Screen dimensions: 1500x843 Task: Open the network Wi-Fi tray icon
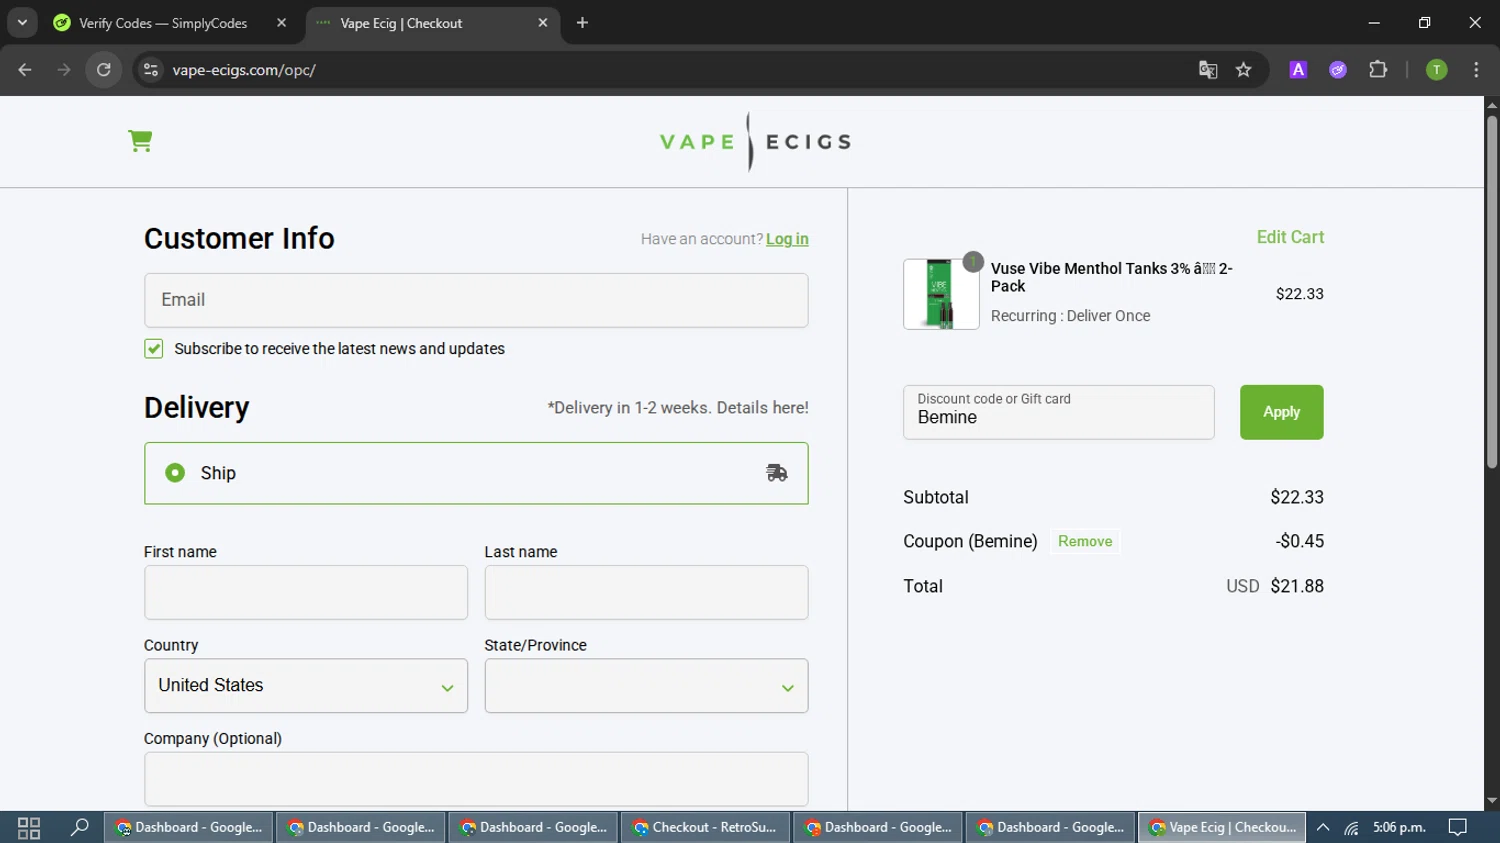(x=1352, y=828)
